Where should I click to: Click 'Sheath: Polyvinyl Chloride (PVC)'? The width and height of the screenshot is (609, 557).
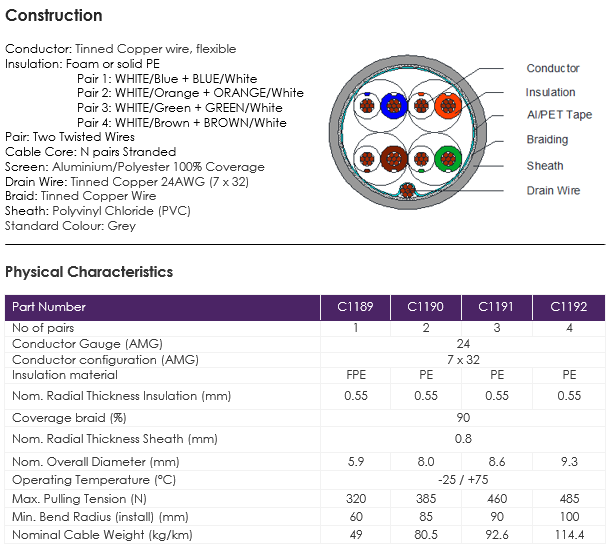pyautogui.click(x=98, y=211)
